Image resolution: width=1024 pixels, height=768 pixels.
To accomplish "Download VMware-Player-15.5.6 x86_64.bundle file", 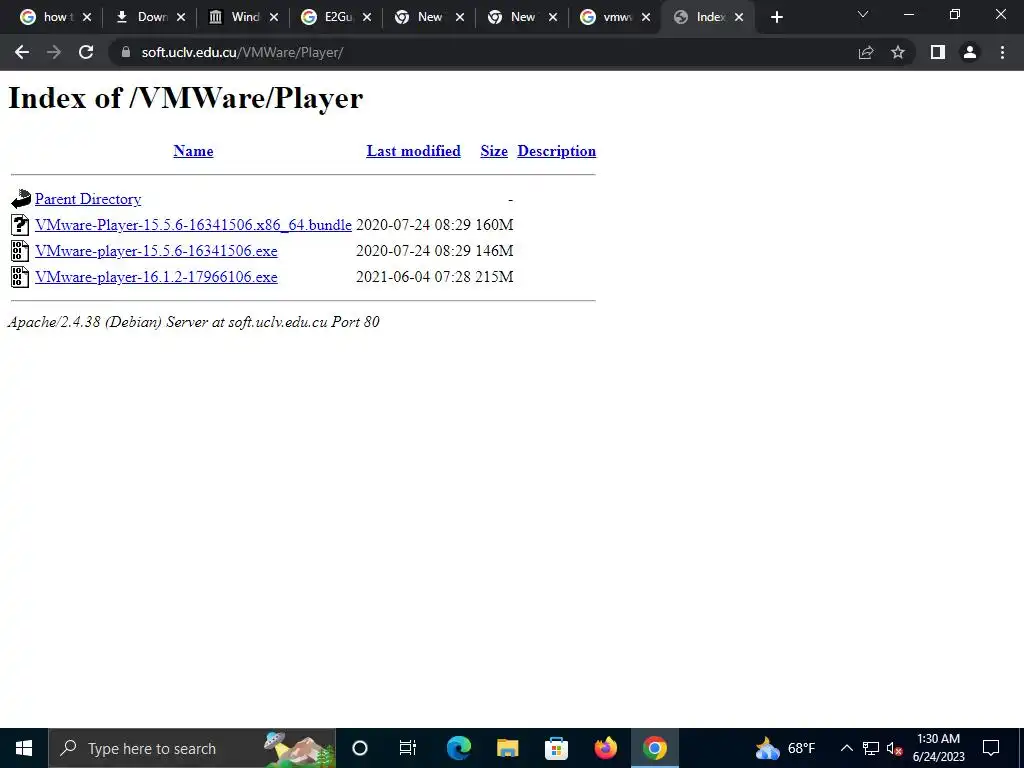I will pyautogui.click(x=193, y=225).
